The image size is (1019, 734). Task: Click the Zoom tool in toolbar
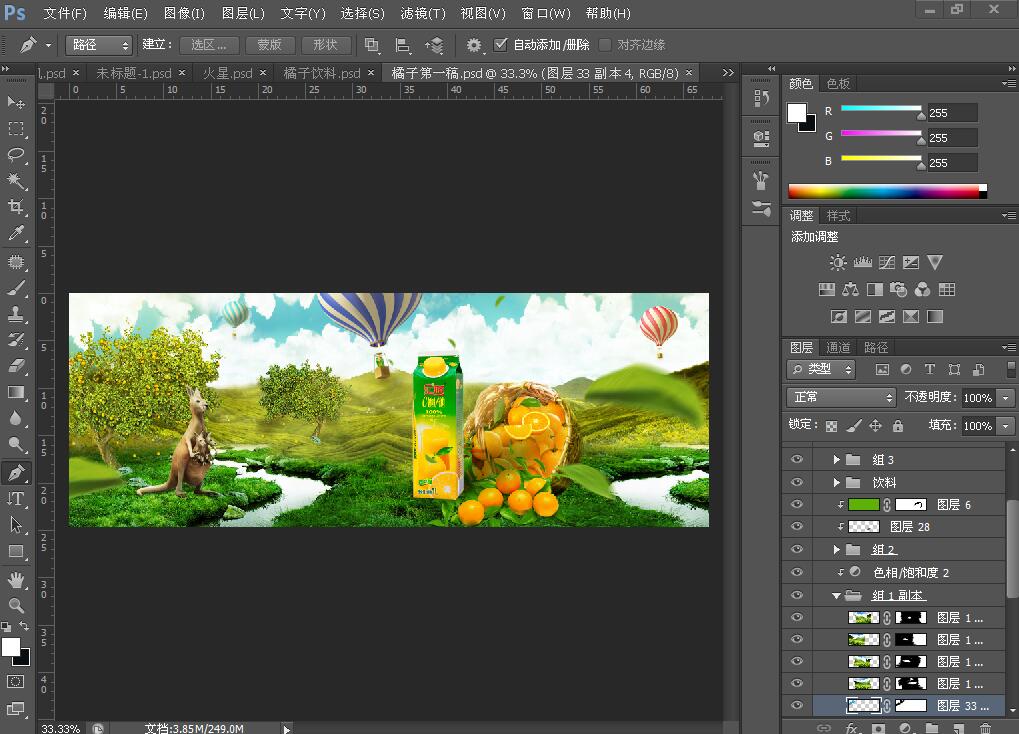coord(16,606)
